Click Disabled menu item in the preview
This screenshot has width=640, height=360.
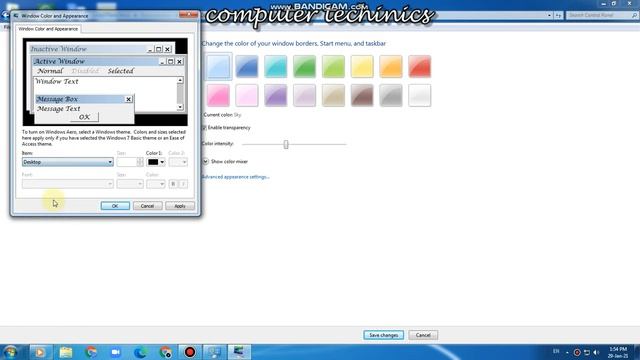85,71
